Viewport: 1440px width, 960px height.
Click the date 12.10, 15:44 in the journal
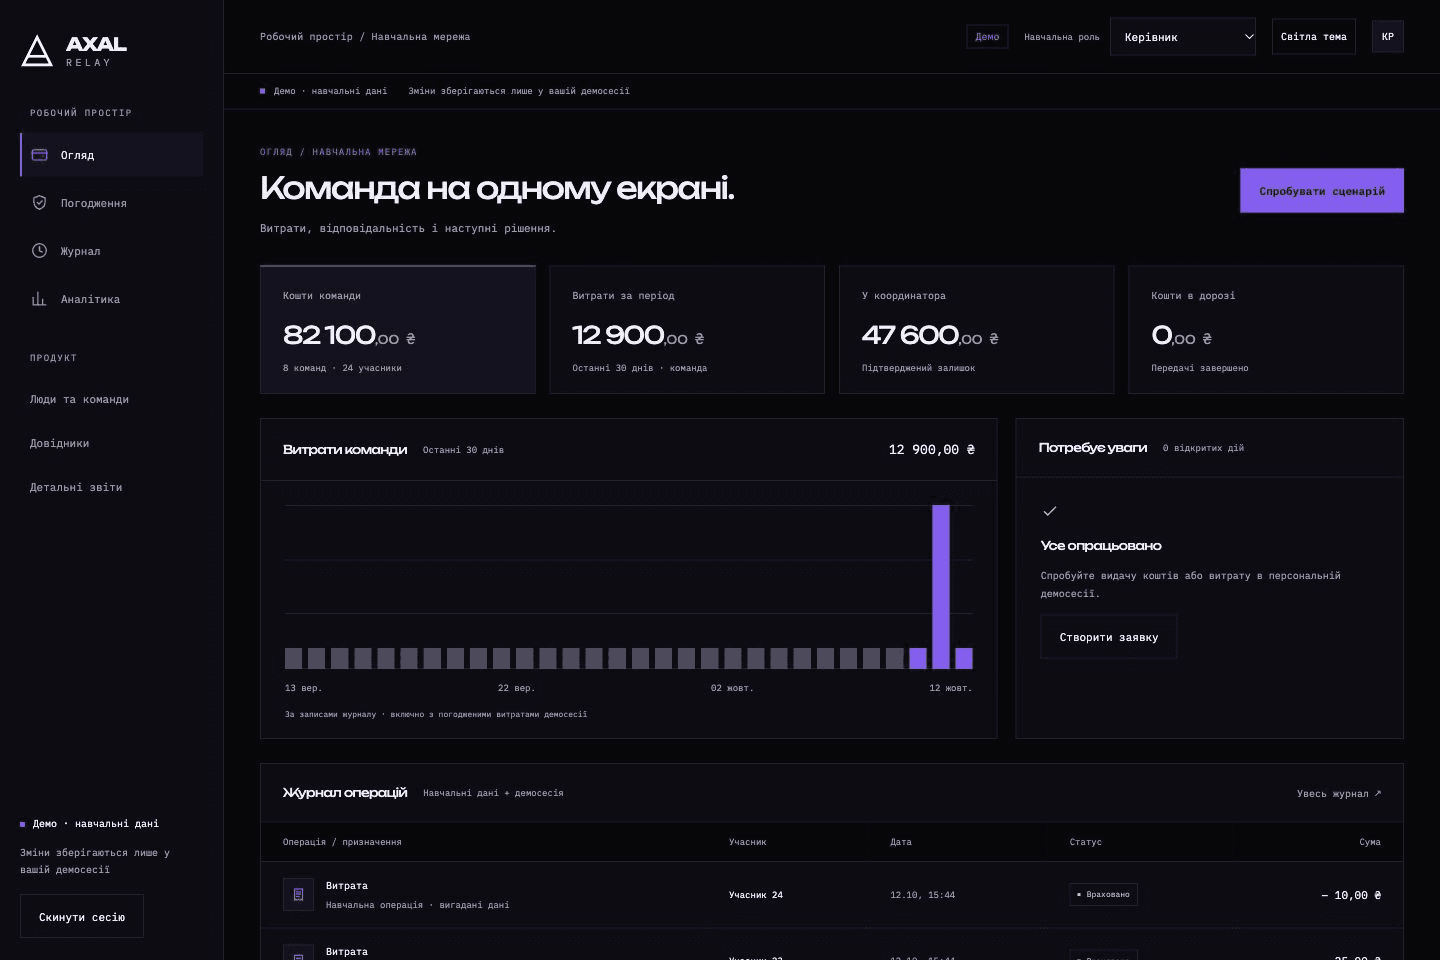(x=923, y=895)
